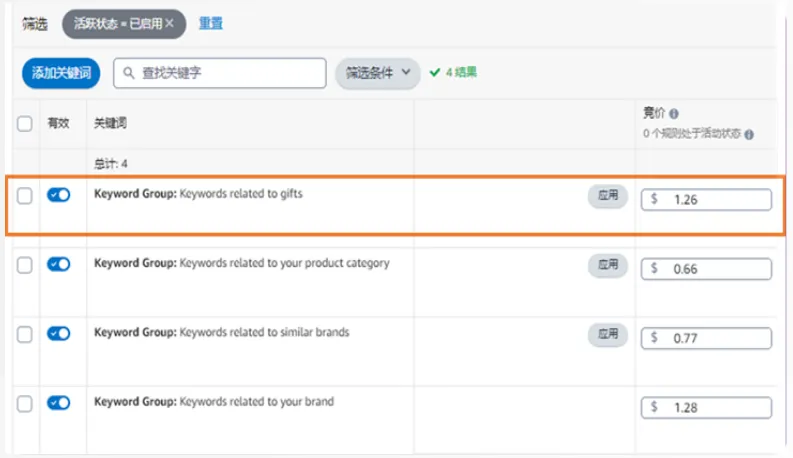Toggle the your brand keyword group switch
The width and height of the screenshot is (793, 458).
click(x=58, y=403)
